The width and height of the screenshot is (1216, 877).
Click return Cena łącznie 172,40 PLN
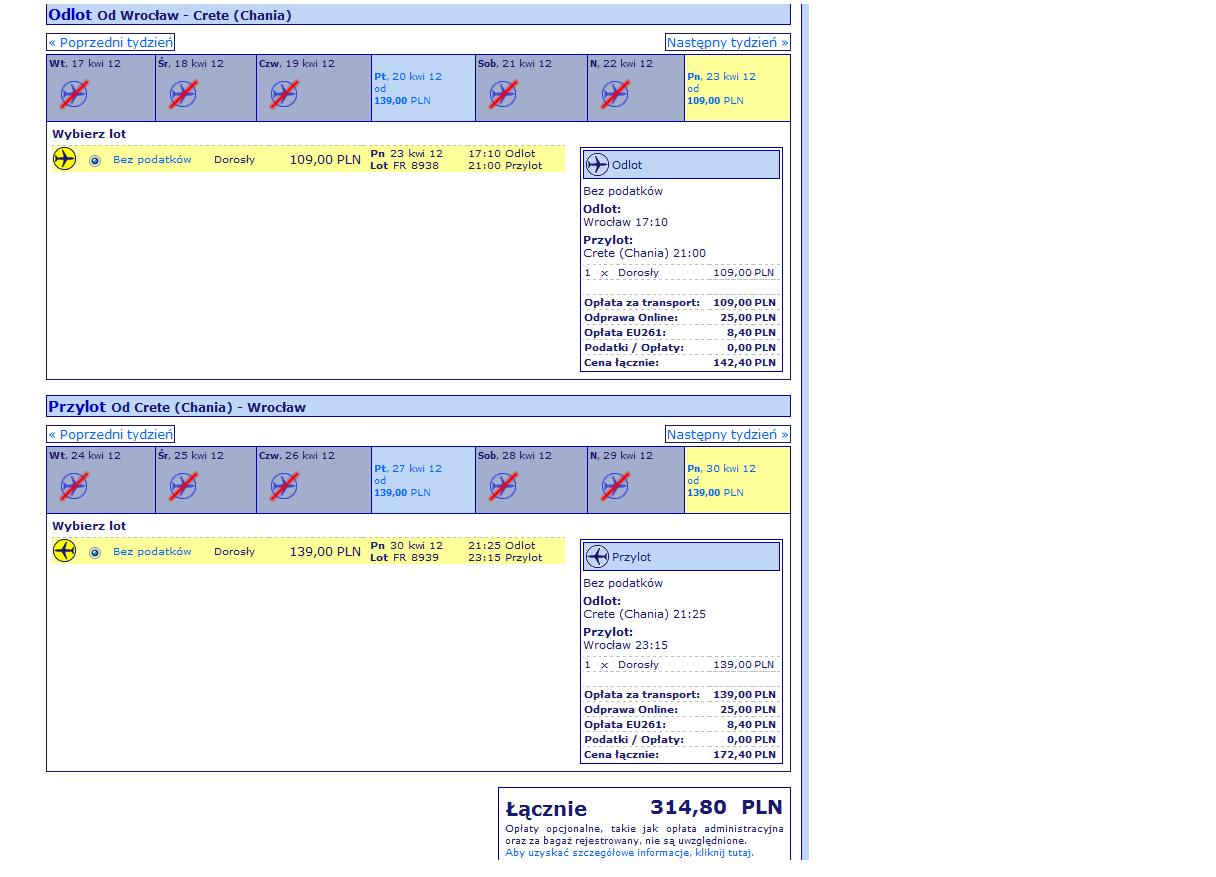tap(680, 755)
